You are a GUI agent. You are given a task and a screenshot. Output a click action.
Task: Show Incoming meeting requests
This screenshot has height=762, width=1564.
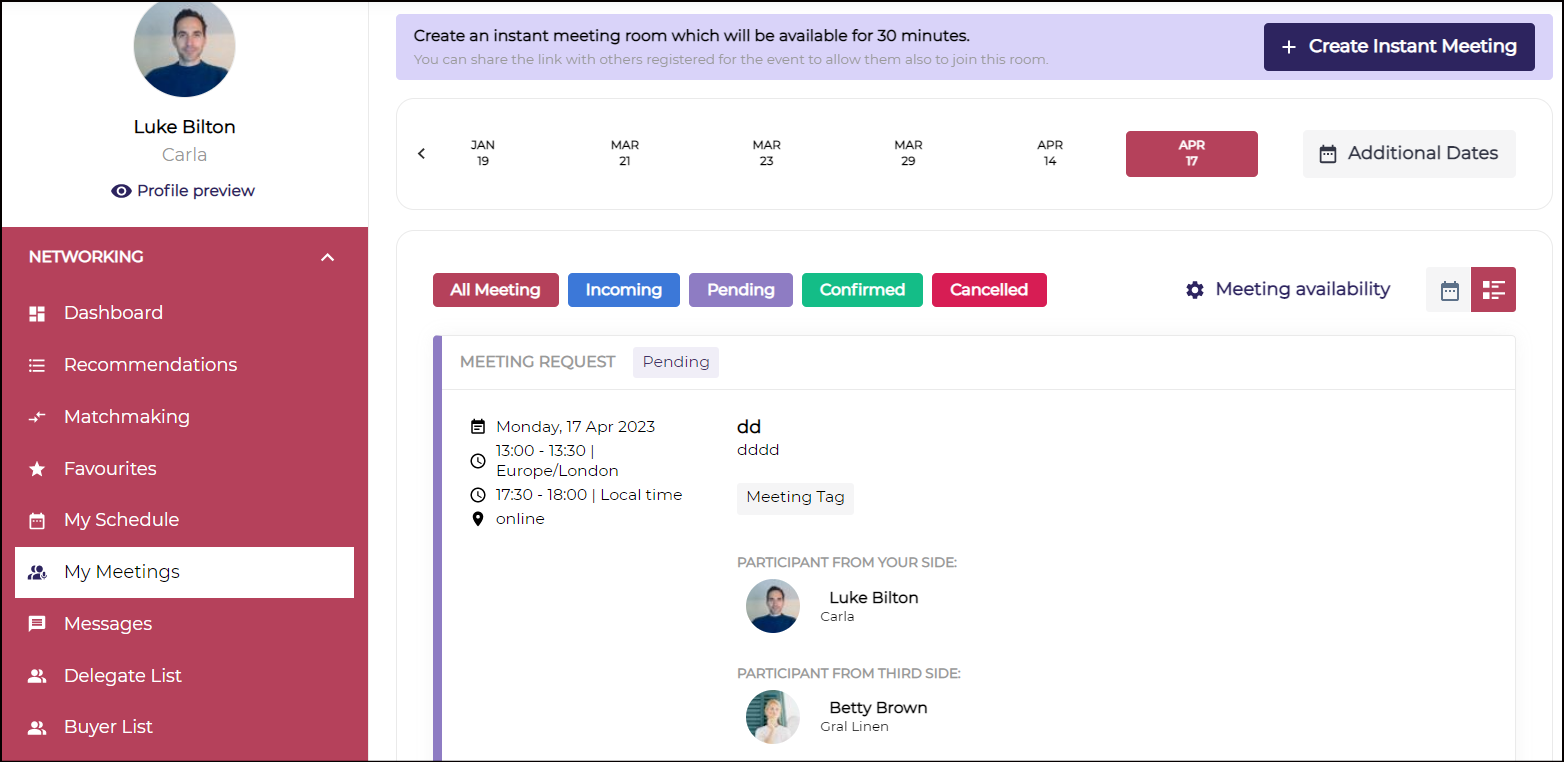pos(623,290)
